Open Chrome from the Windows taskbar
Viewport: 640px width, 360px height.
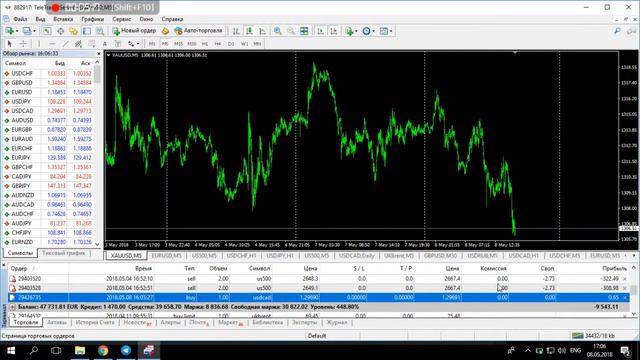tap(103, 350)
